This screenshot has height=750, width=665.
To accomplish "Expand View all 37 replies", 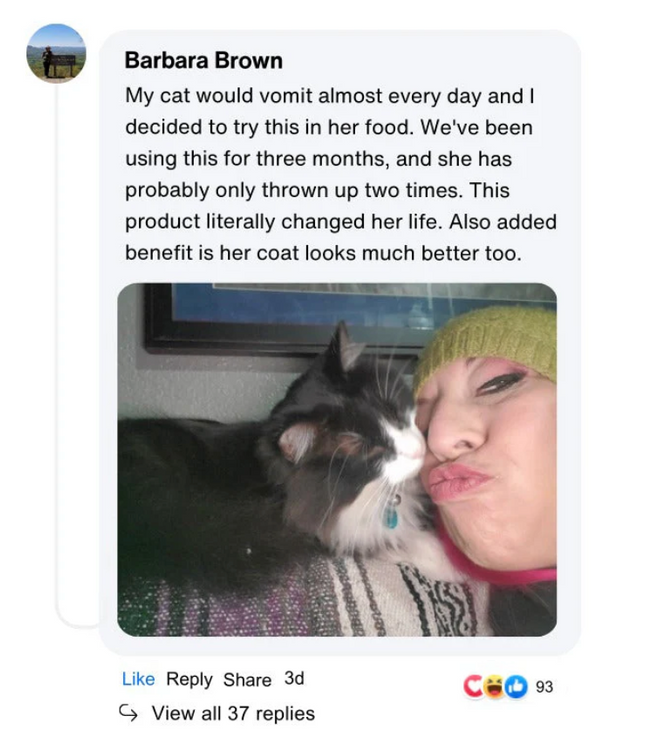I will (233, 713).
